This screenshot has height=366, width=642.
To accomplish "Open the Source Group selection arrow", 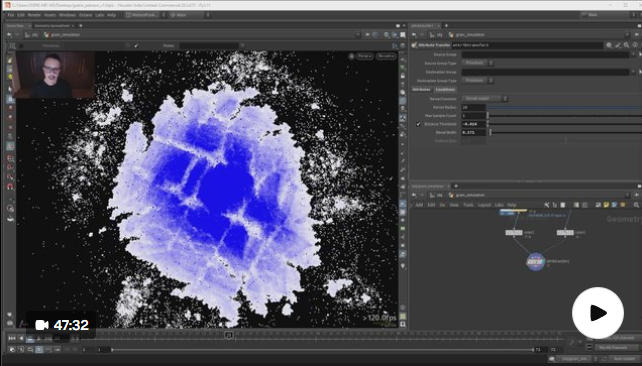I will tap(640, 54).
